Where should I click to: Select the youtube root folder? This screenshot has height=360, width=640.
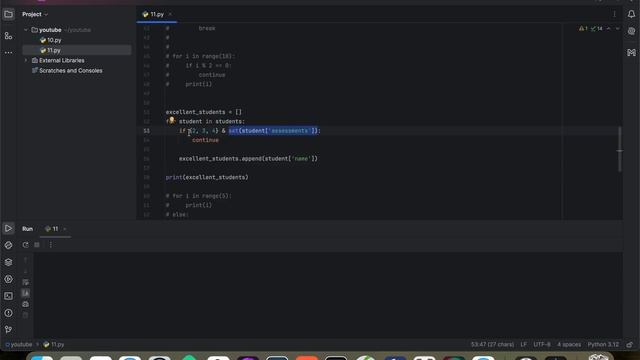tap(50, 30)
